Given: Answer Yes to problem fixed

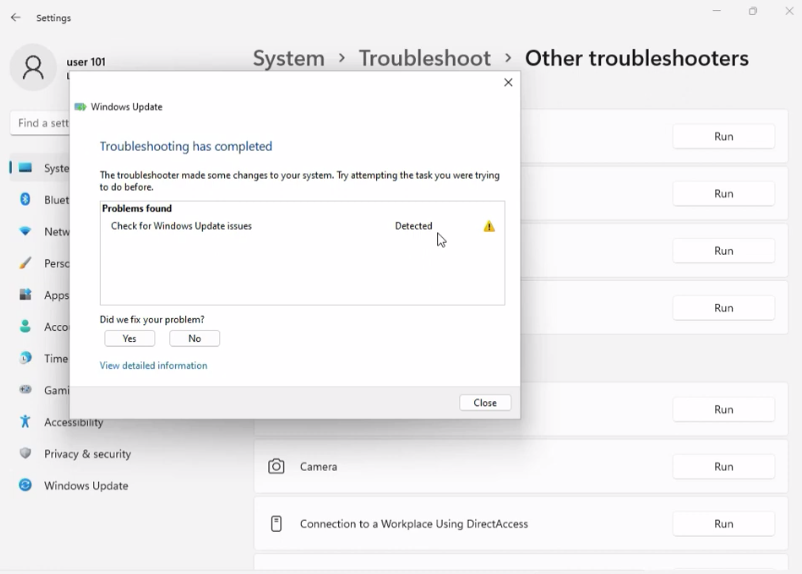Looking at the screenshot, I should pos(130,339).
